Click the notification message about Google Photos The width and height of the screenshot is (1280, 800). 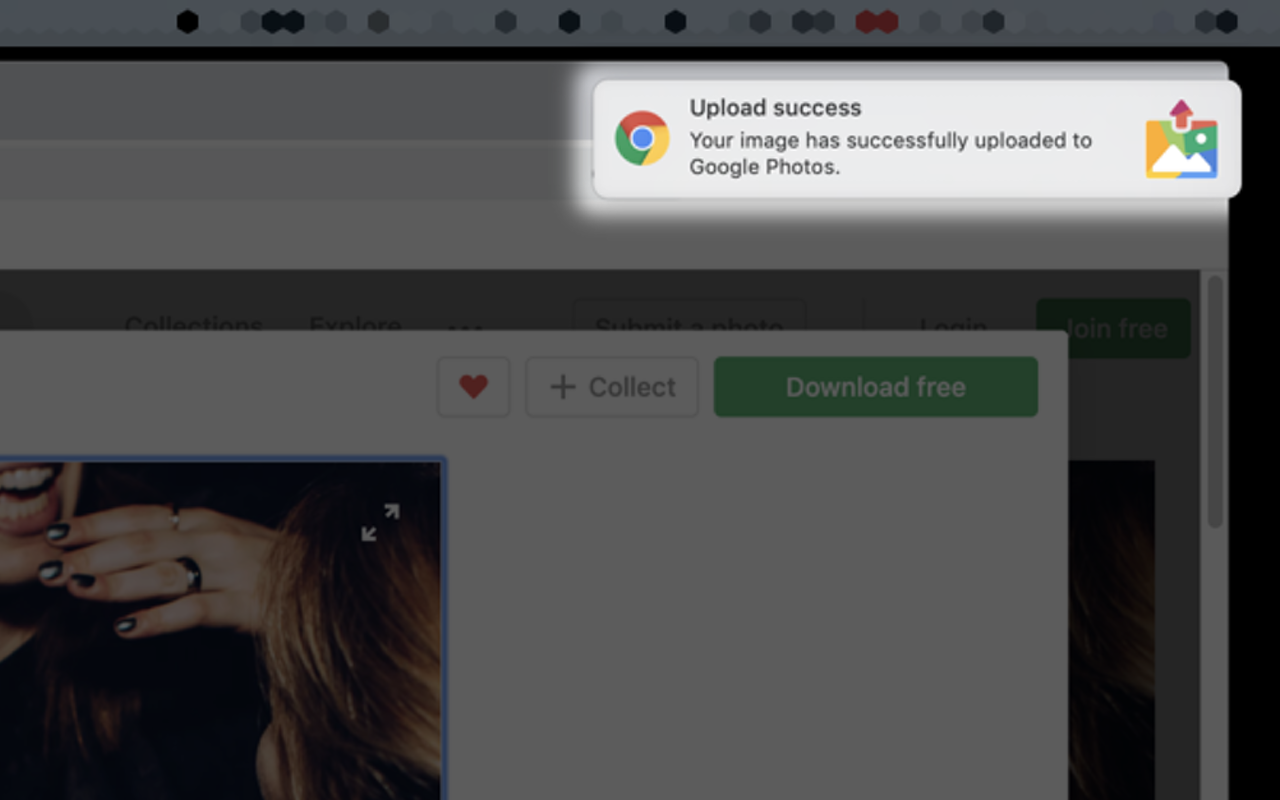tap(890, 153)
